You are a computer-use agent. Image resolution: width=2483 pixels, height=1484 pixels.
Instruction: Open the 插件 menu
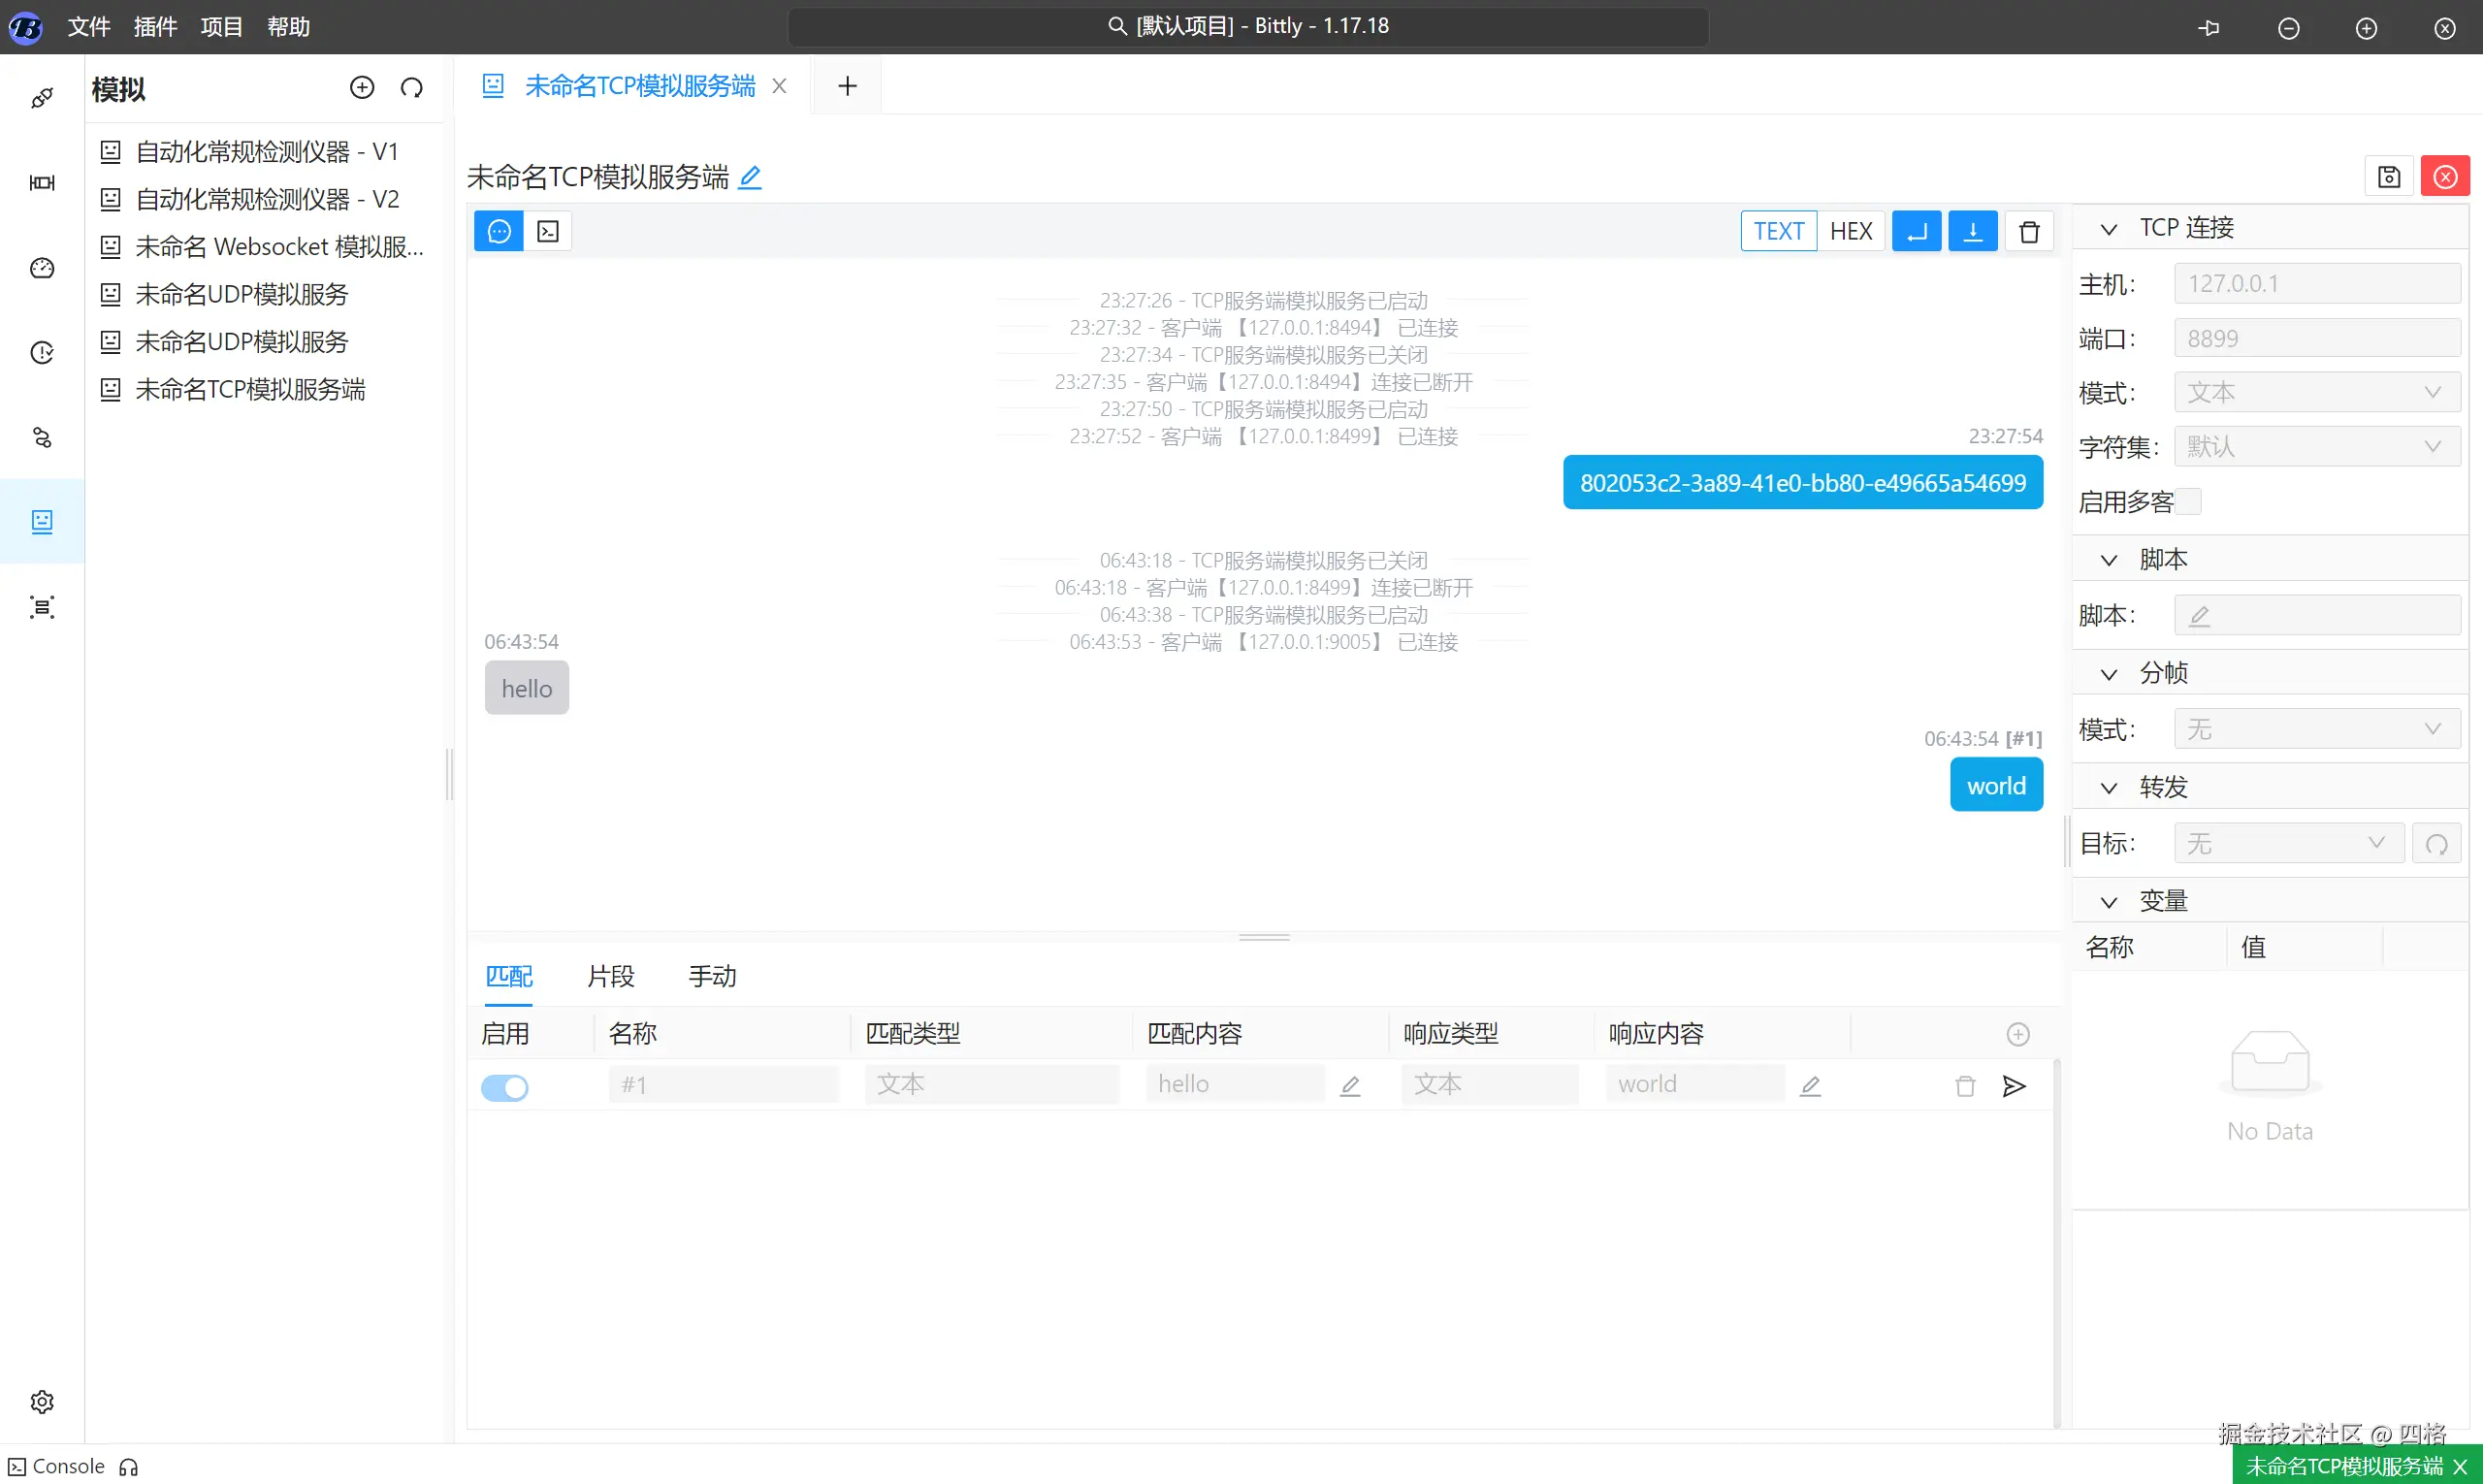[x=155, y=27]
